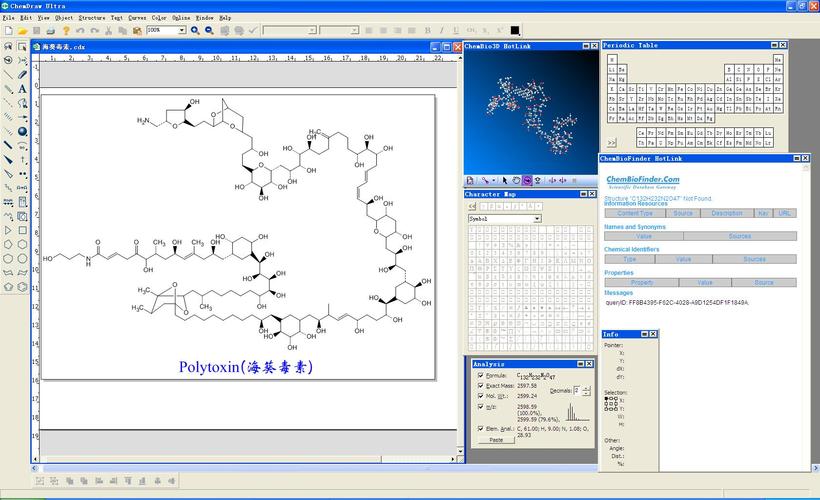Zoom in with magnifier plus icon
820x500 pixels.
pyautogui.click(x=195, y=31)
